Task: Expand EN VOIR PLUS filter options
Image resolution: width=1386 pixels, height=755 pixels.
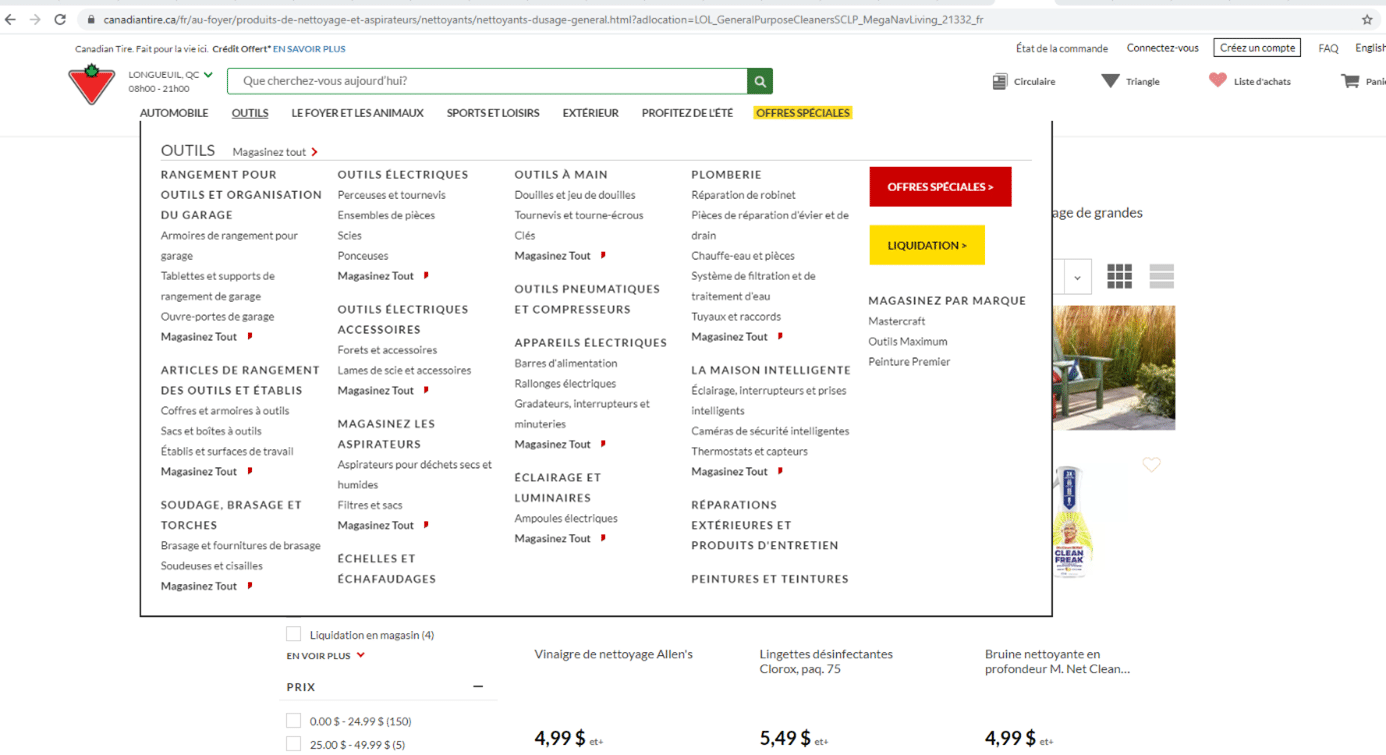Action: click(326, 656)
